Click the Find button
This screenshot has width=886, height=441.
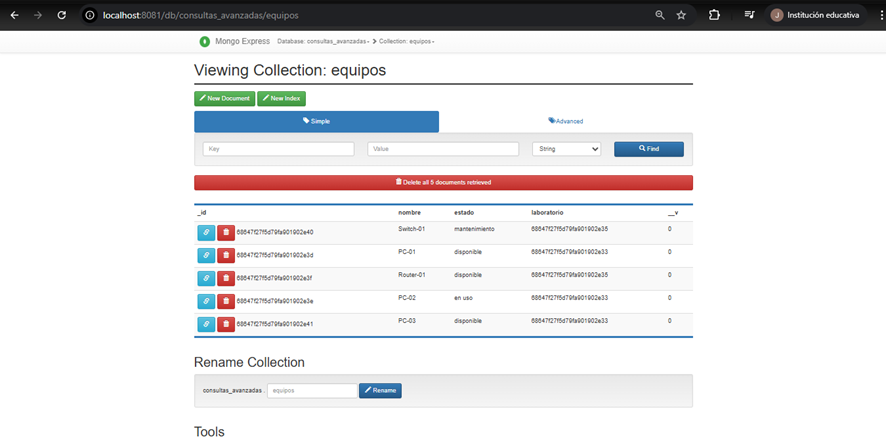point(649,149)
